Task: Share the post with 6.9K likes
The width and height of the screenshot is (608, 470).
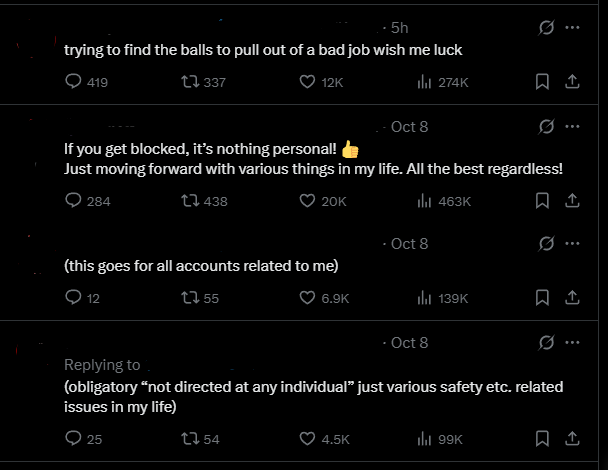Action: (572, 298)
